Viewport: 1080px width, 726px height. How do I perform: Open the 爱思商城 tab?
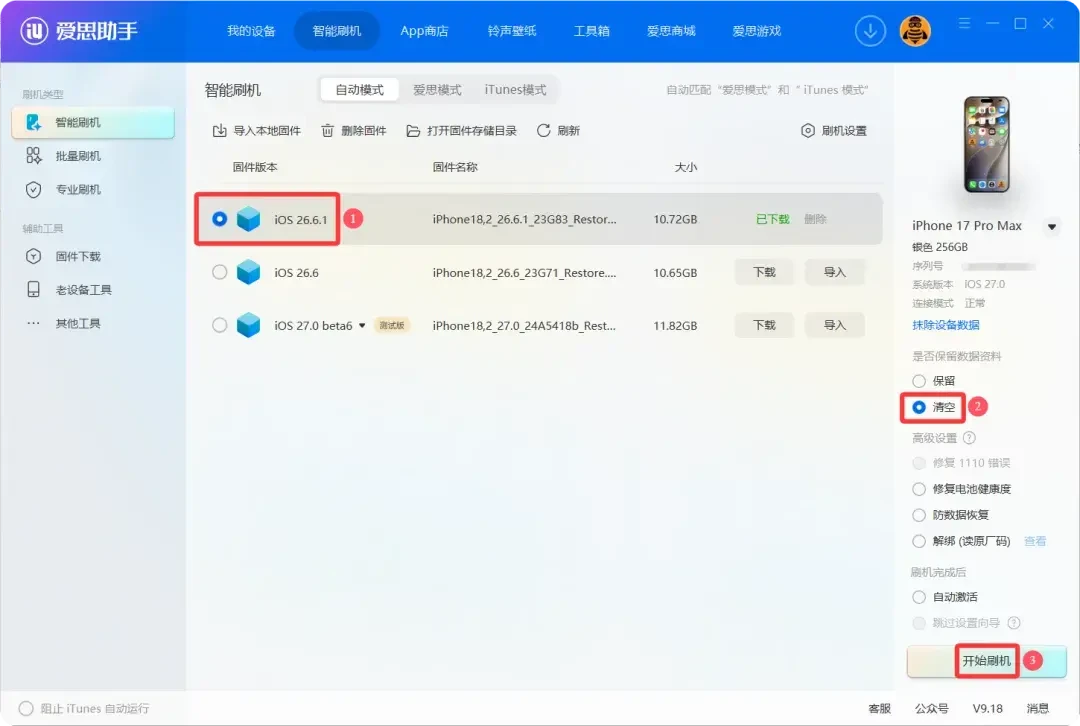(x=671, y=31)
